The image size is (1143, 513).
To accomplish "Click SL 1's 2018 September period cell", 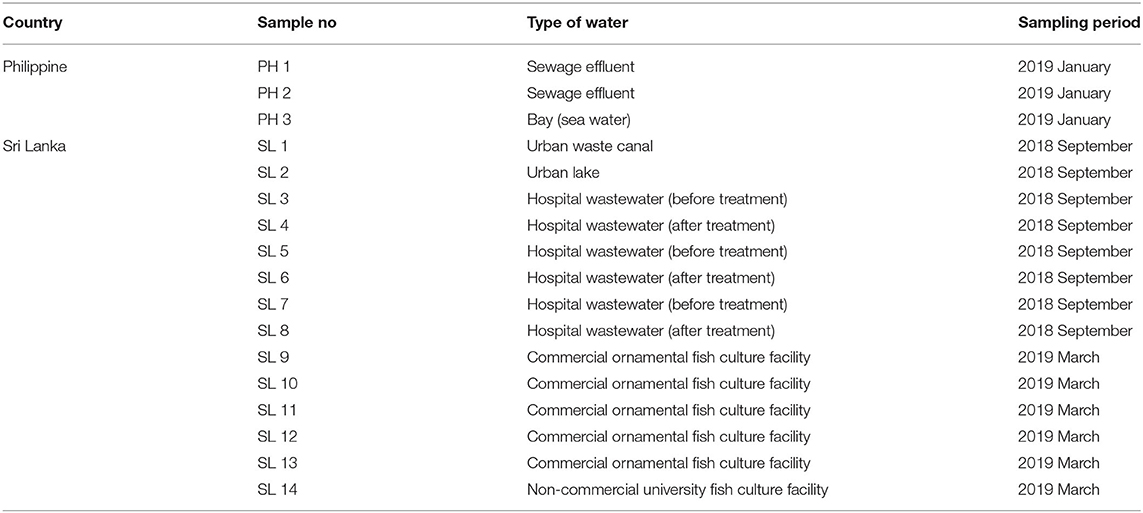I will tap(1075, 146).
